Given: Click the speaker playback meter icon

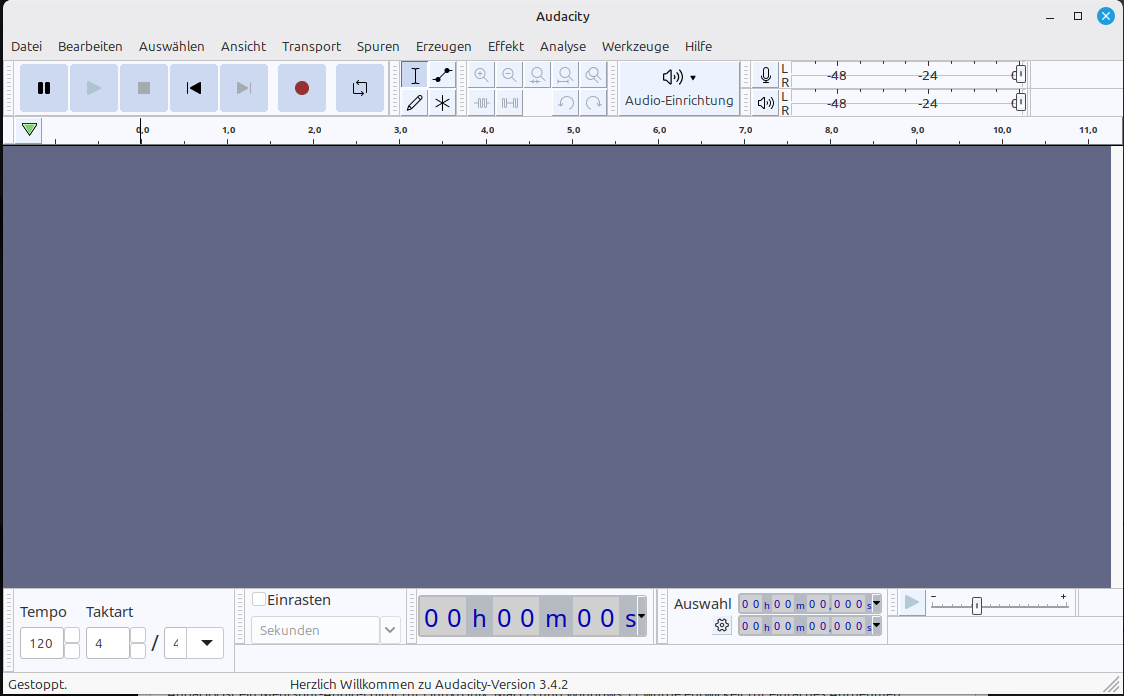Looking at the screenshot, I should click(x=766, y=103).
